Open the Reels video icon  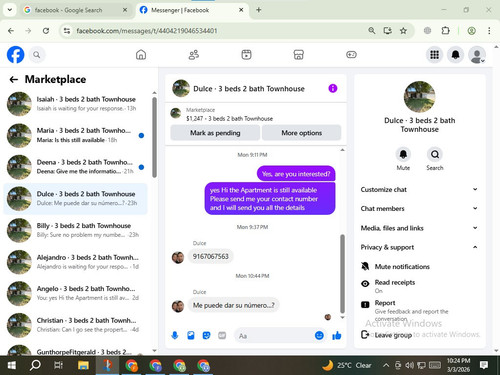pos(246,55)
